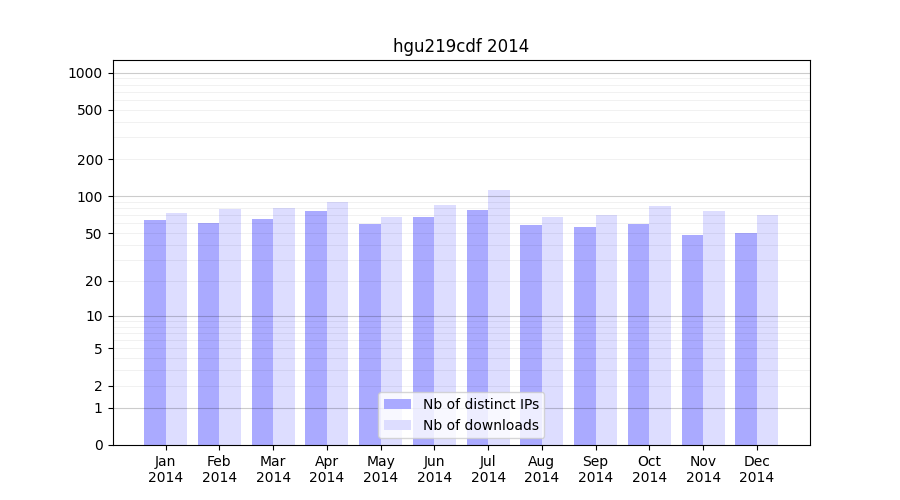Click the 1000 tick on the y-axis
The height and width of the screenshot is (500, 900).
[x=85, y=73]
